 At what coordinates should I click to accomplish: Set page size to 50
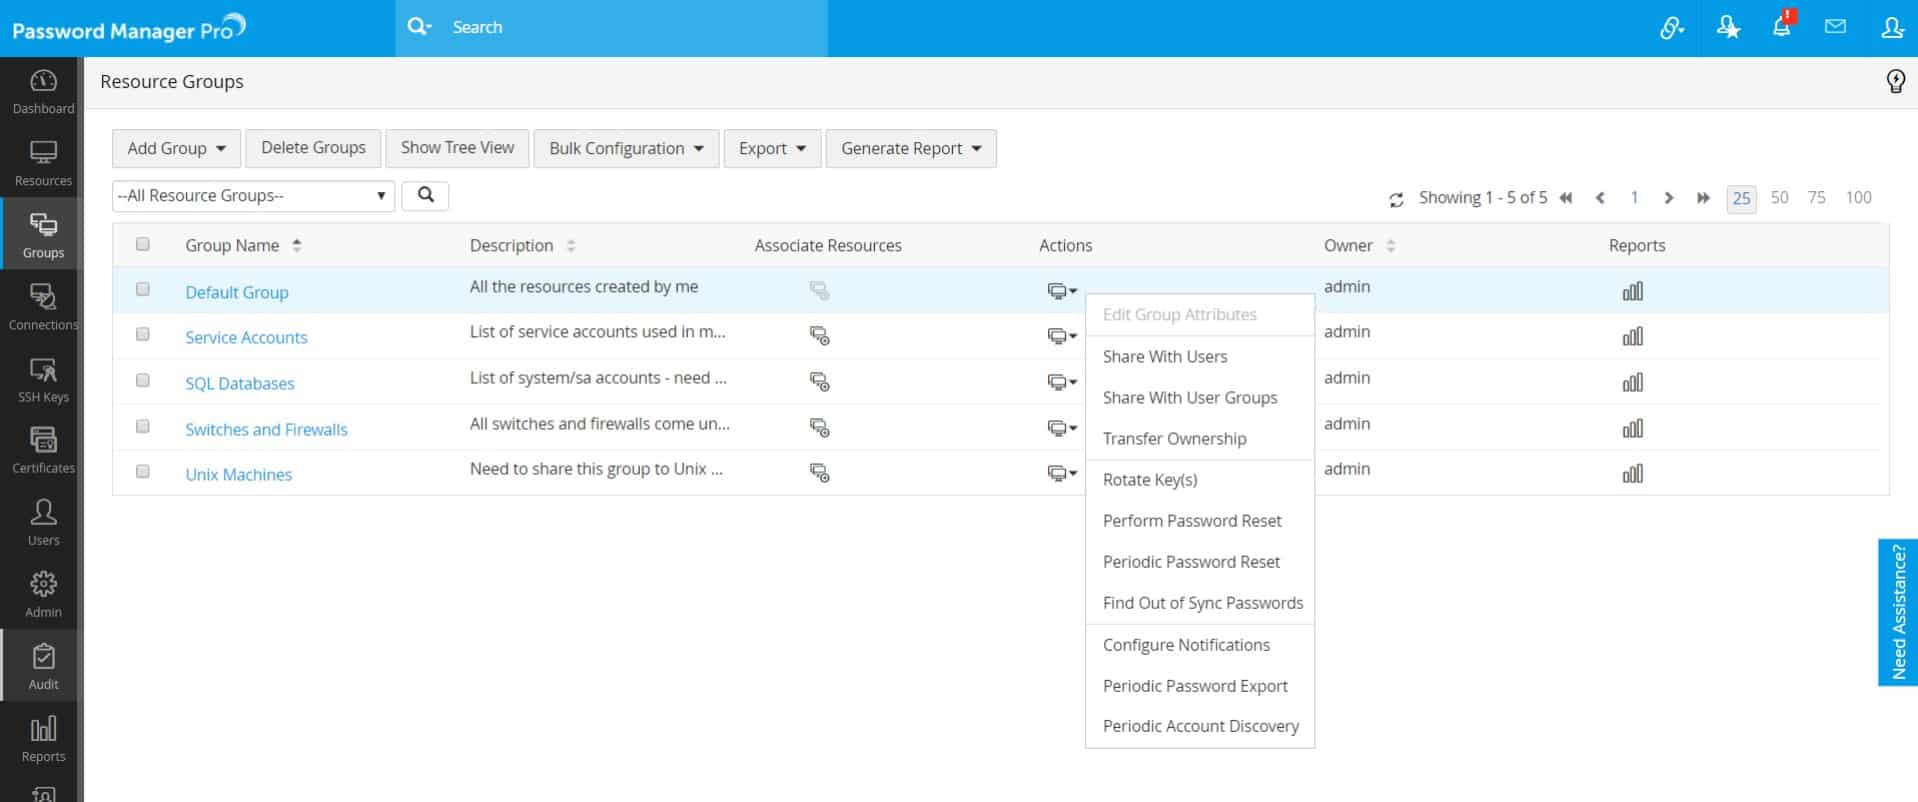tap(1779, 198)
